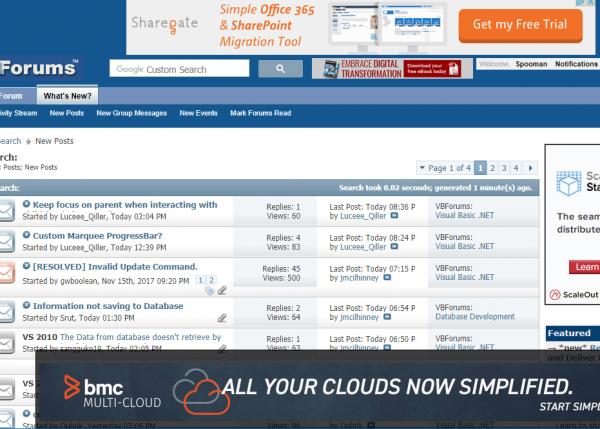Image resolution: width=600 pixels, height=429 pixels.
Task: Open thread Keep focus on parent when interacting
Action: pos(125,205)
